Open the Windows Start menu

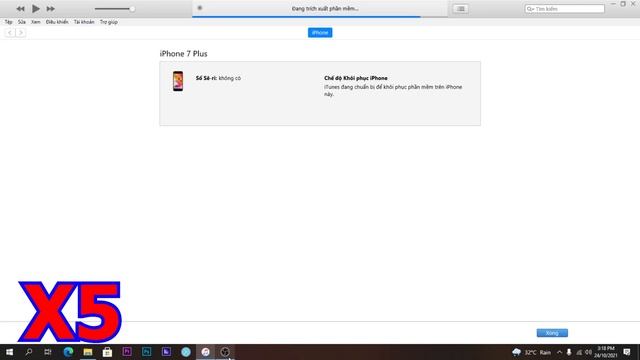[x=9, y=352]
